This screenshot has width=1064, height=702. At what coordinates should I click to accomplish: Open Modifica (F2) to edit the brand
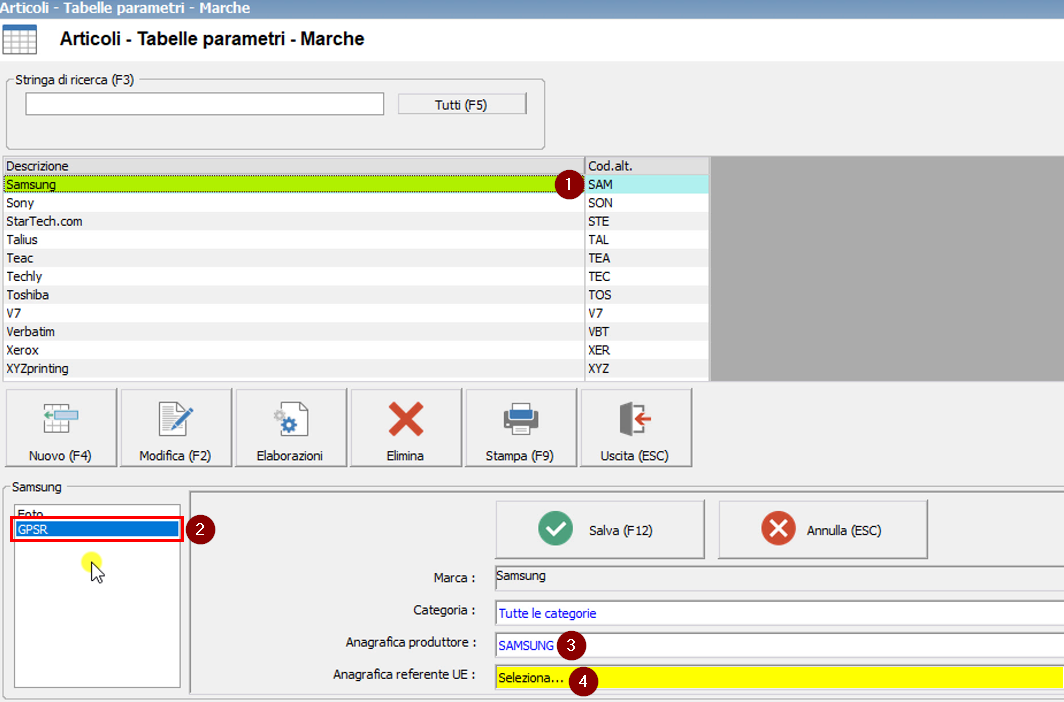pyautogui.click(x=176, y=427)
